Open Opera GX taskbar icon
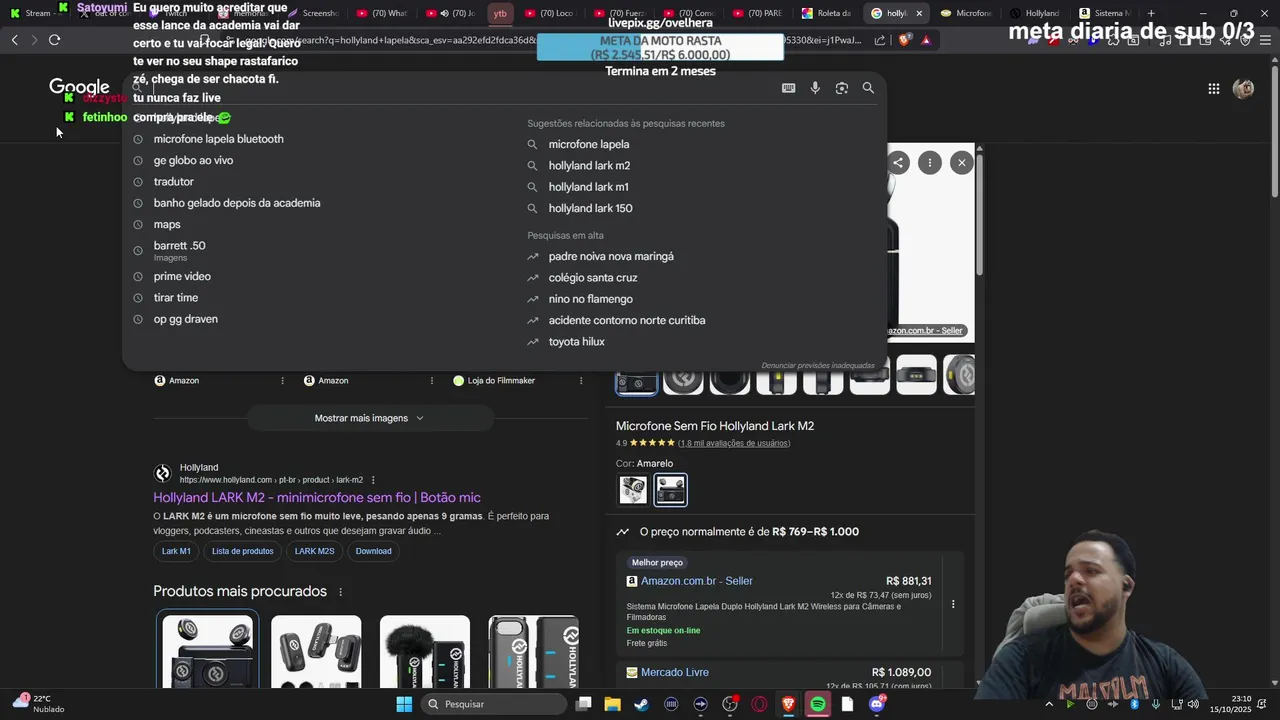1280x720 pixels. pyautogui.click(x=759, y=704)
